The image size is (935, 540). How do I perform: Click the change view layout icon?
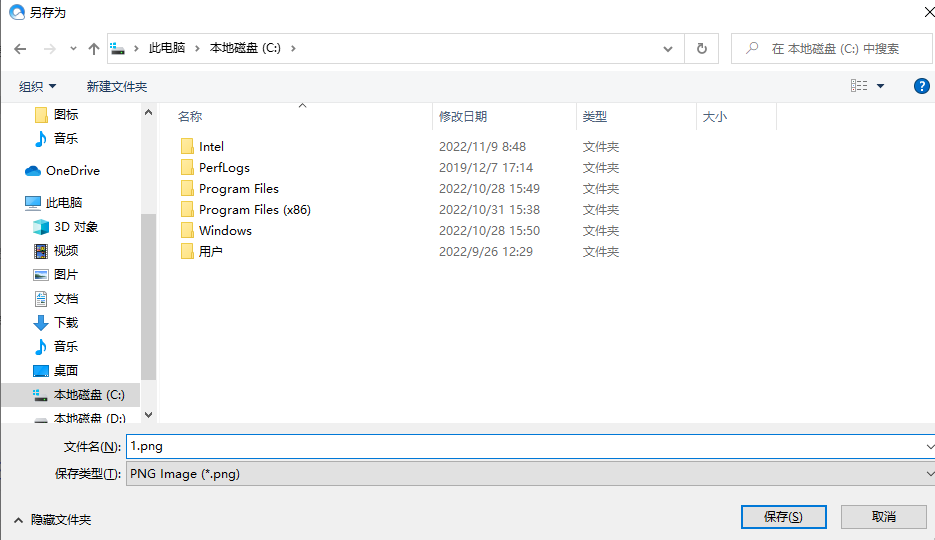[859, 86]
